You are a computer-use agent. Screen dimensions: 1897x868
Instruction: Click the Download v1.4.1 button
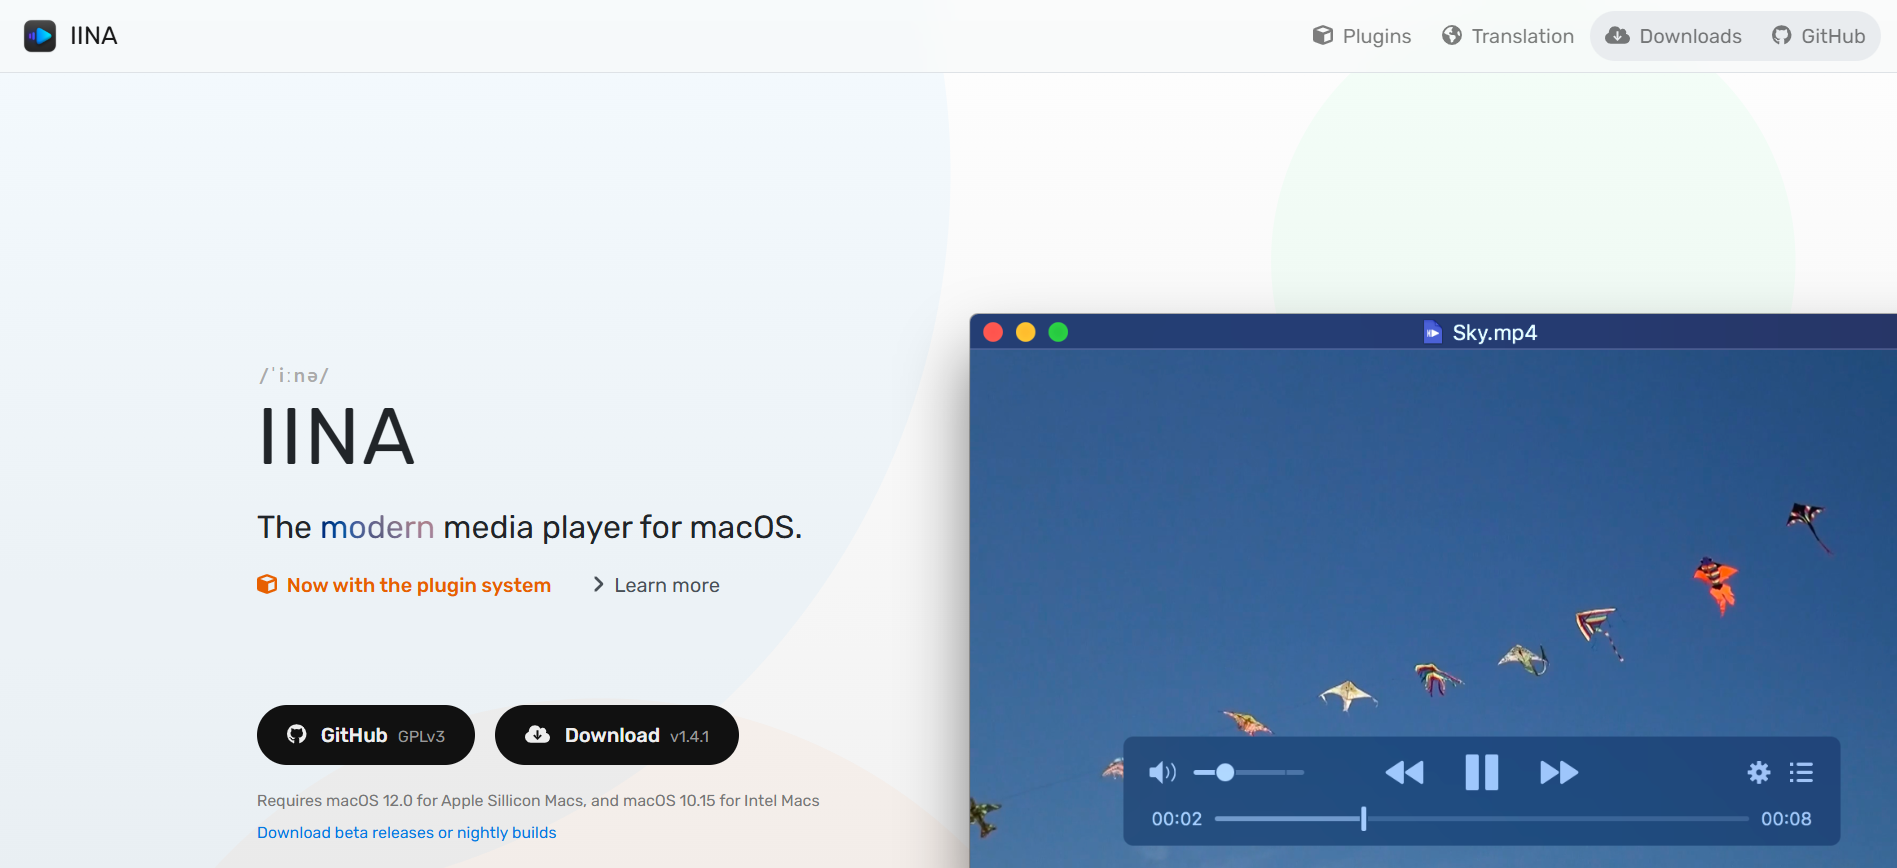point(617,735)
